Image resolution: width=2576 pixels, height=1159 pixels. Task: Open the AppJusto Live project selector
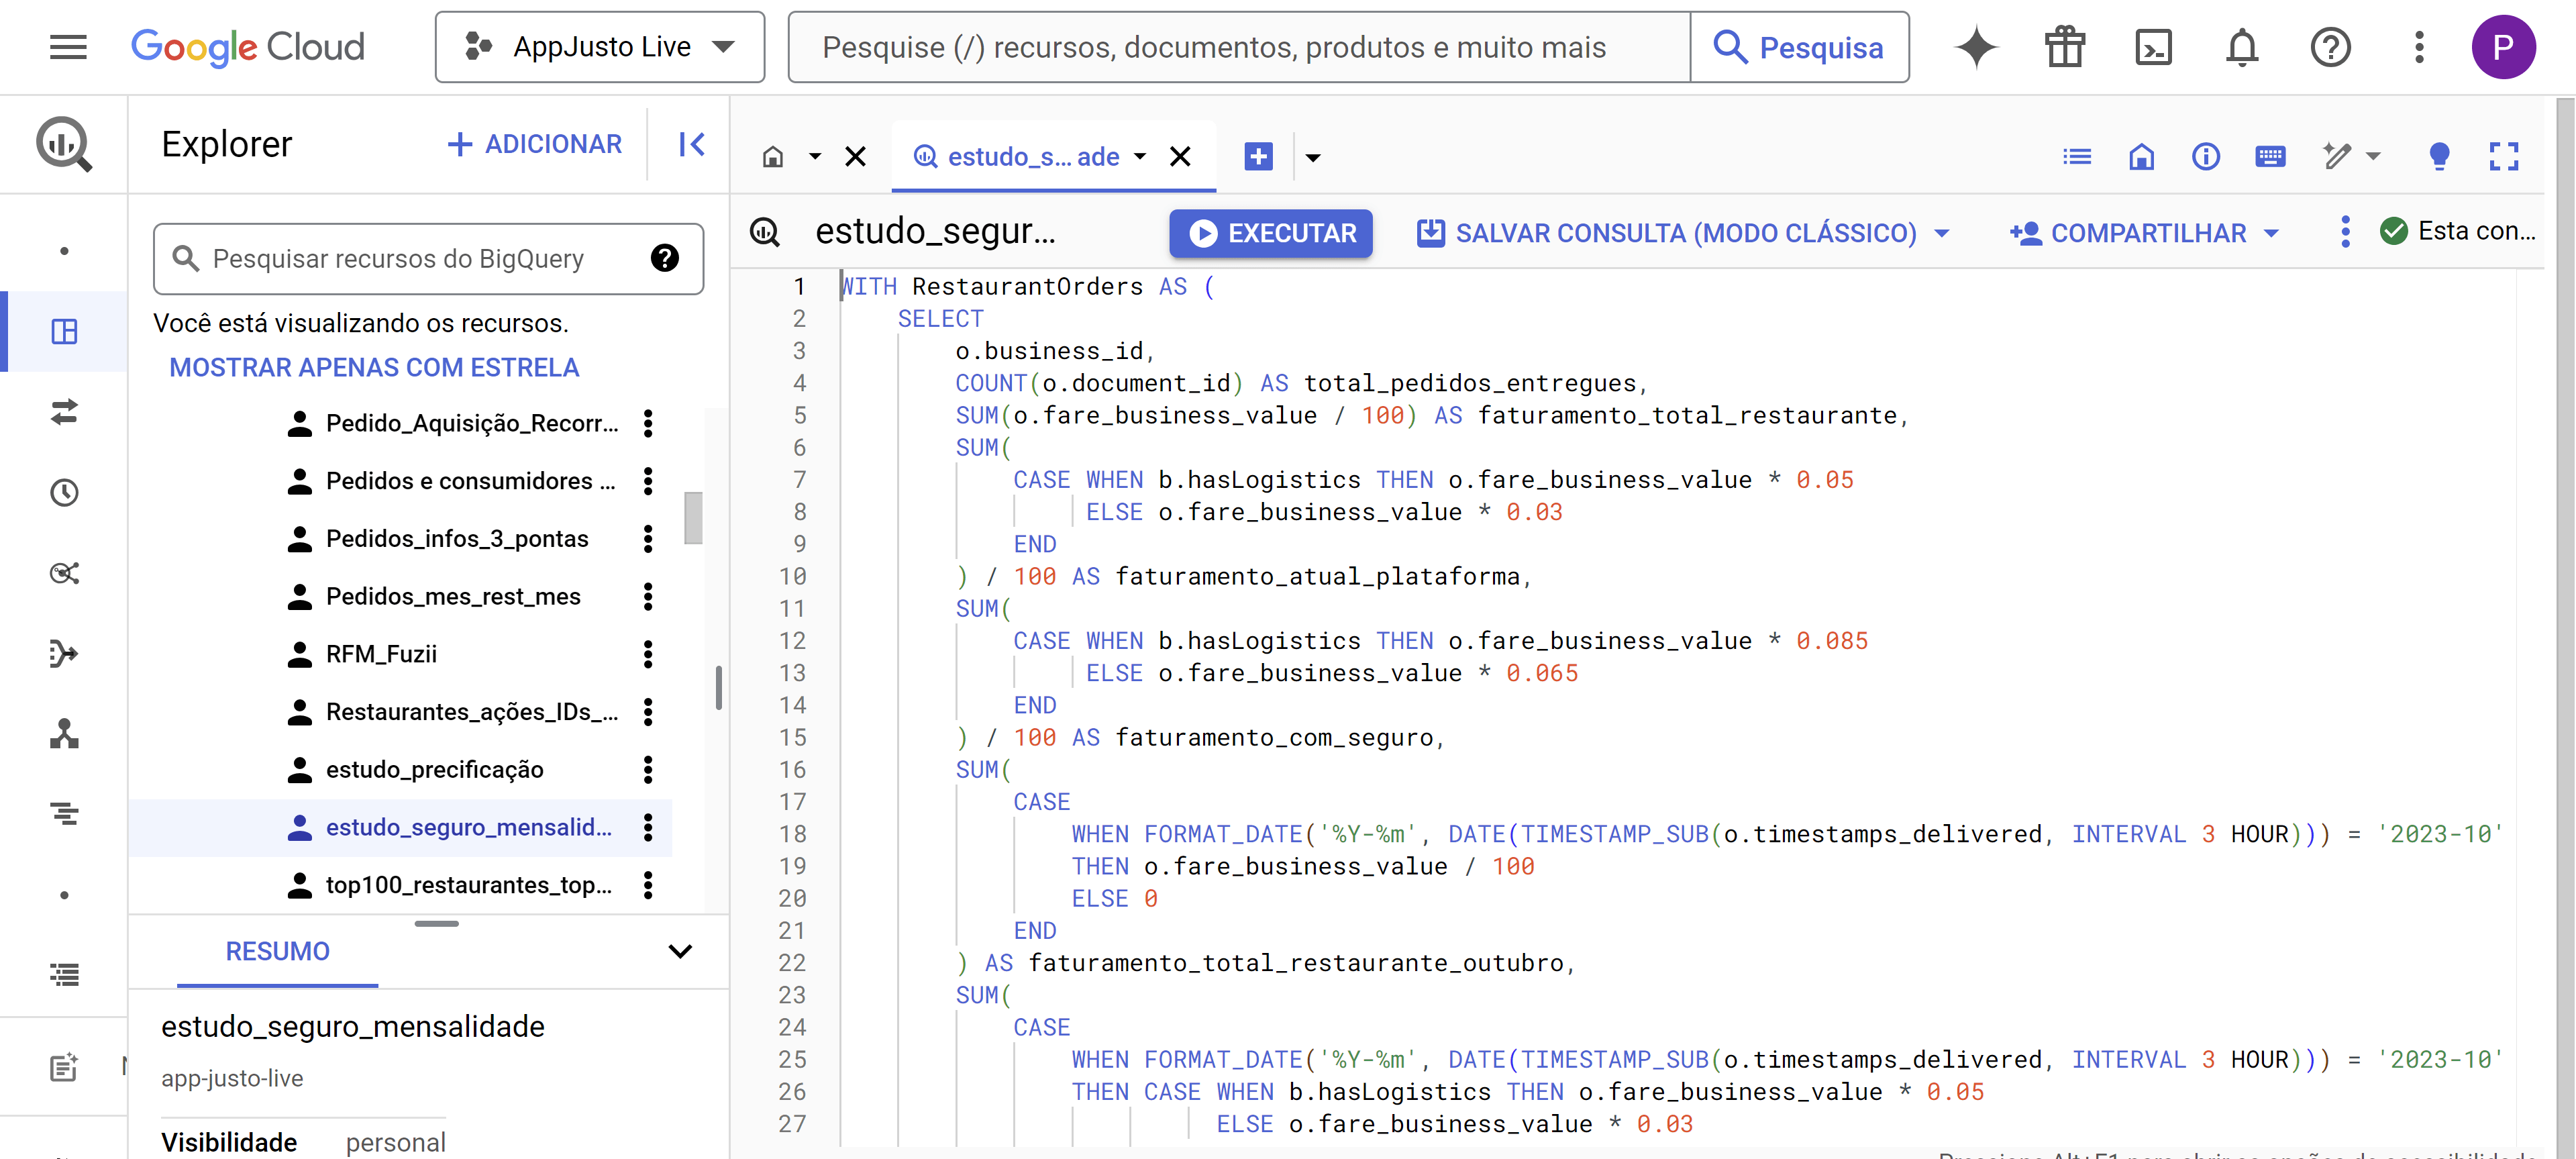(x=600, y=47)
